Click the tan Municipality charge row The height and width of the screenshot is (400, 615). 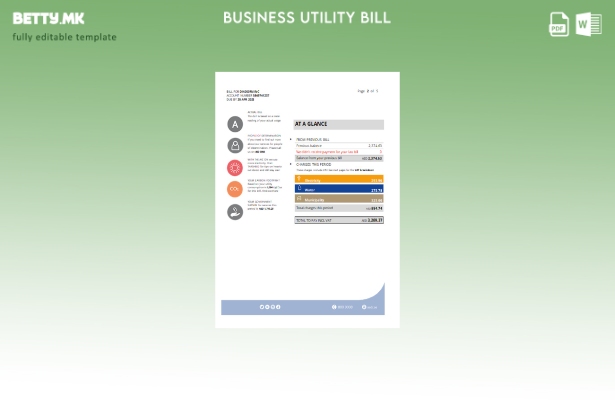point(339,199)
